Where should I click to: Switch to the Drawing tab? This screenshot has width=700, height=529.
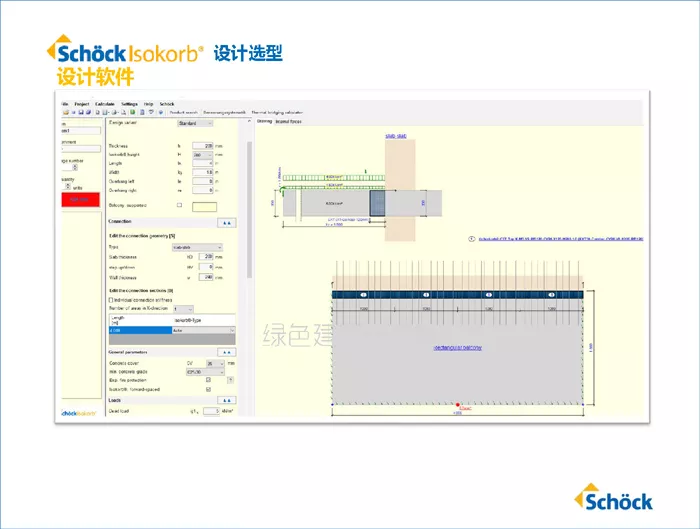(264, 121)
